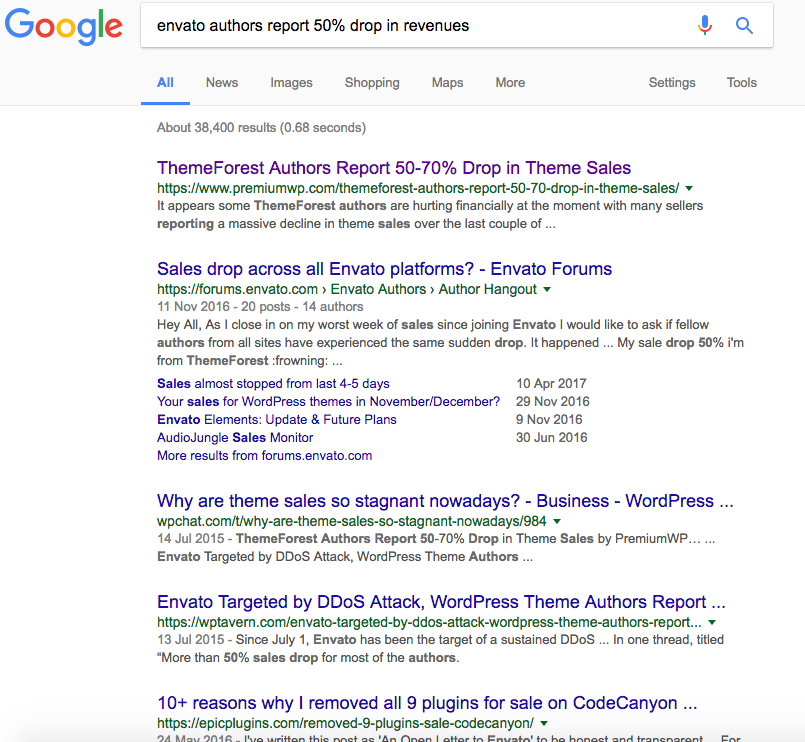Click the wptavern.com green URL text
805x742 pixels.
[429, 622]
